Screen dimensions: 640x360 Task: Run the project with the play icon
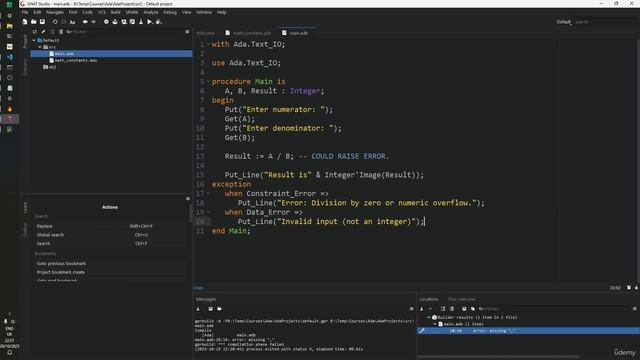150,22
